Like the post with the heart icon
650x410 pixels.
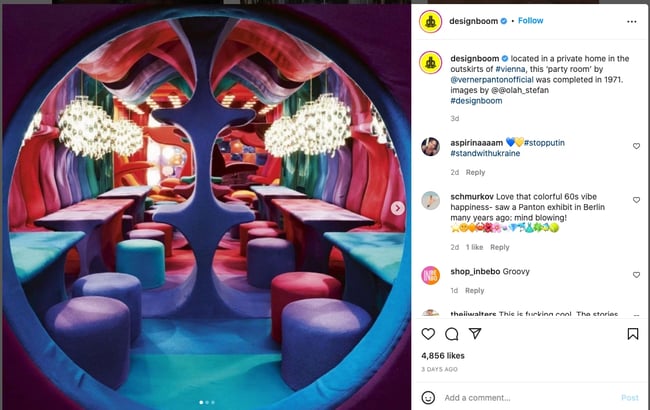pos(428,334)
